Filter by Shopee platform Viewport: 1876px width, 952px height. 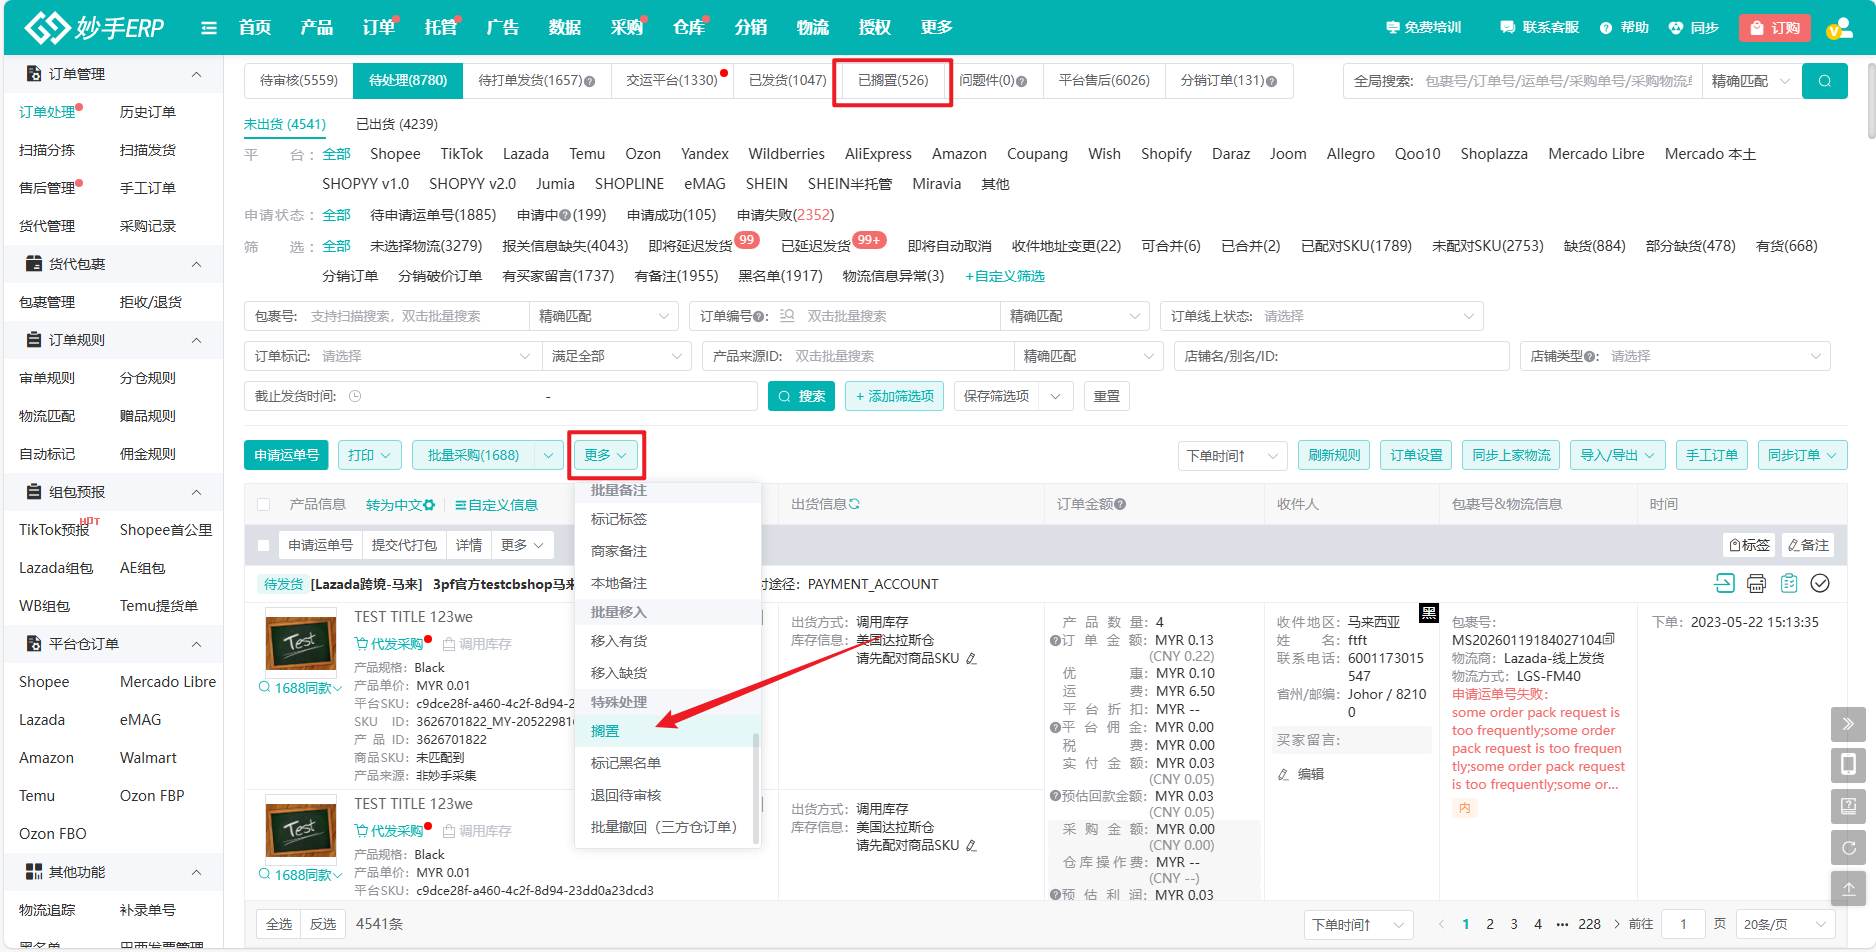coord(395,154)
